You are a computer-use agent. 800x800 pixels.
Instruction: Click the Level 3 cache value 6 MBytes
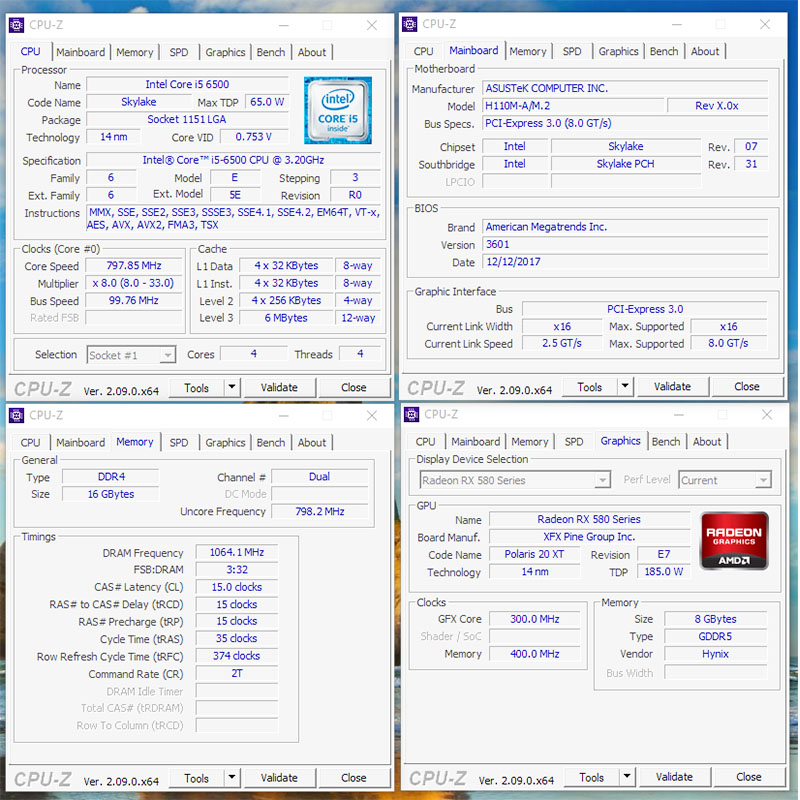tap(286, 317)
